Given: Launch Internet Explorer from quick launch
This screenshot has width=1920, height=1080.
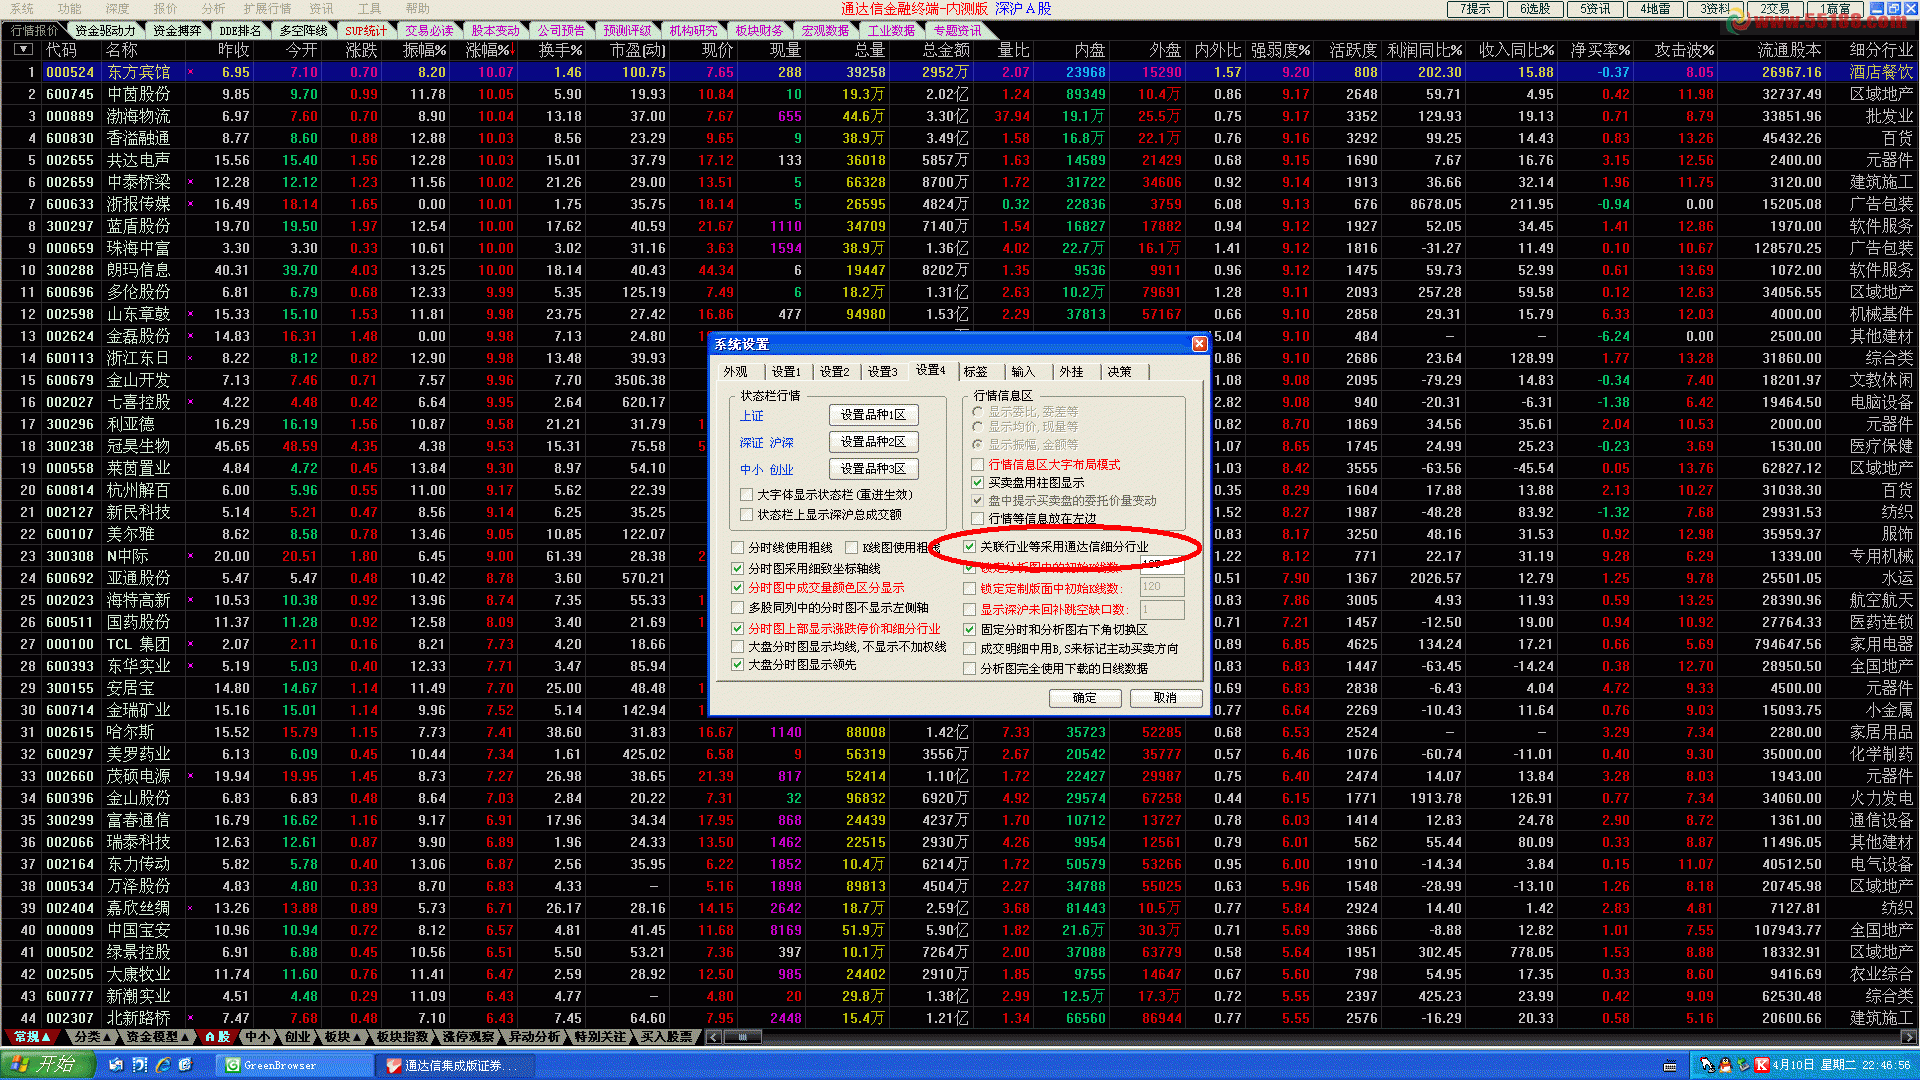Looking at the screenshot, I should point(162,1065).
